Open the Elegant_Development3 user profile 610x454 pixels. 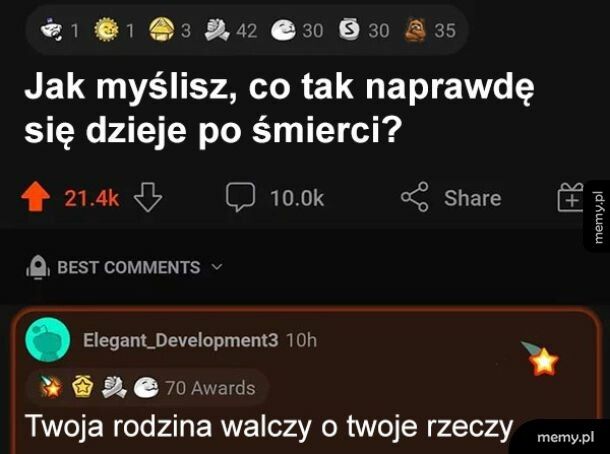(181, 340)
